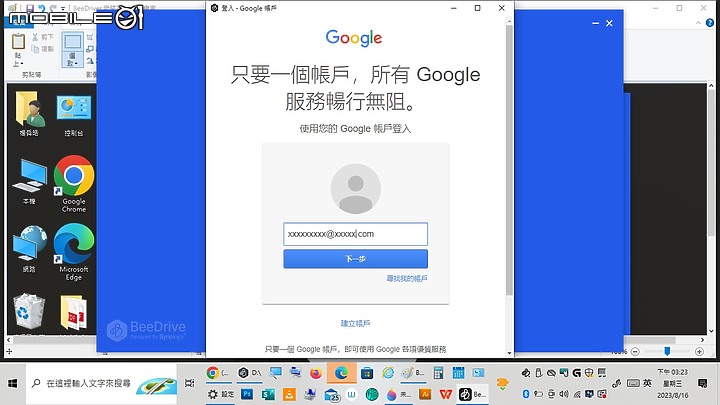Click Paint vertical scrollbar up arrow
Viewport: 720px width, 405px height.
pos(711,86)
